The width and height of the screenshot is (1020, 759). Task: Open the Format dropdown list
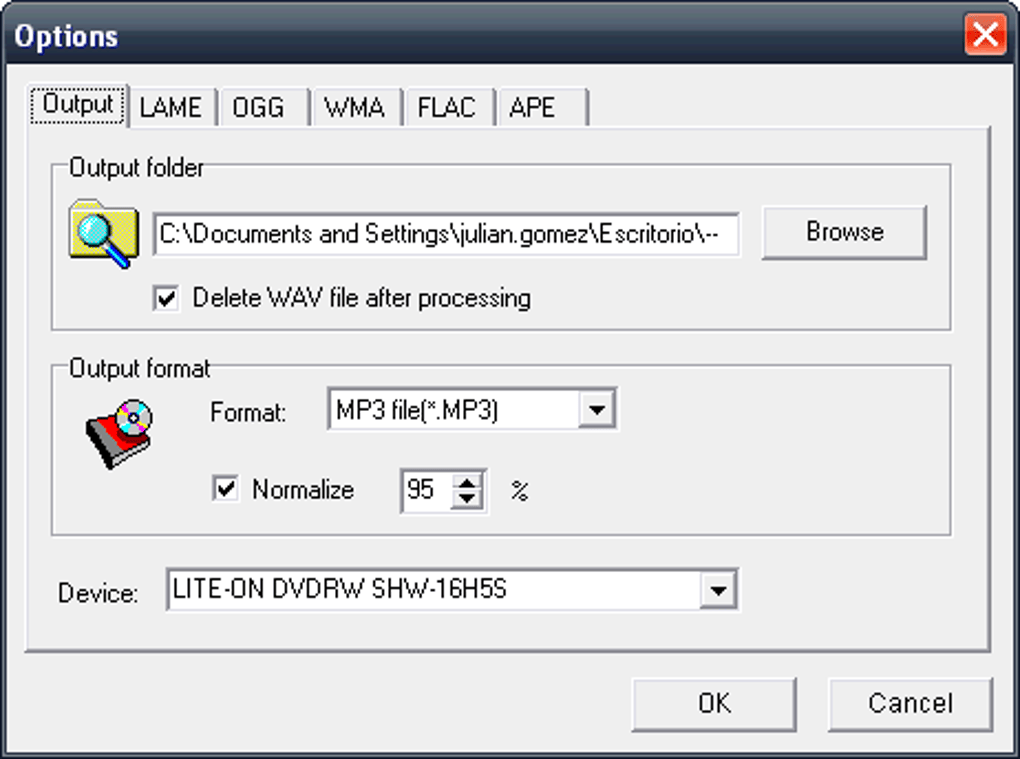(x=597, y=410)
